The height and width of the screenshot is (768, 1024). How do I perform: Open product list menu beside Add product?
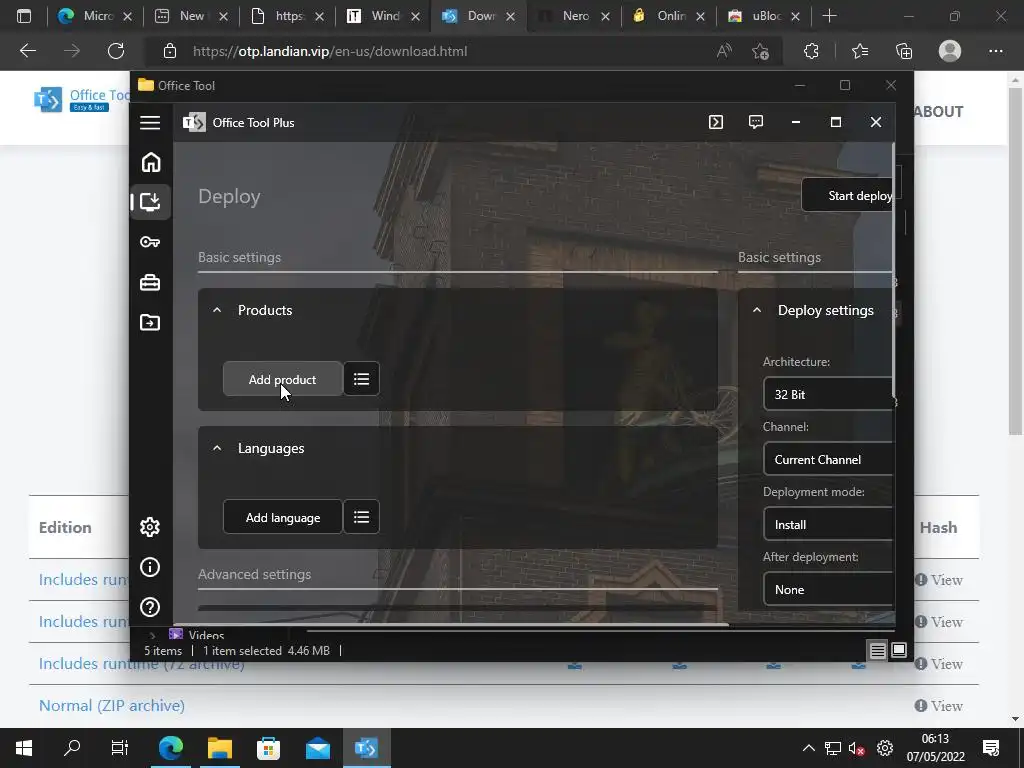click(361, 379)
